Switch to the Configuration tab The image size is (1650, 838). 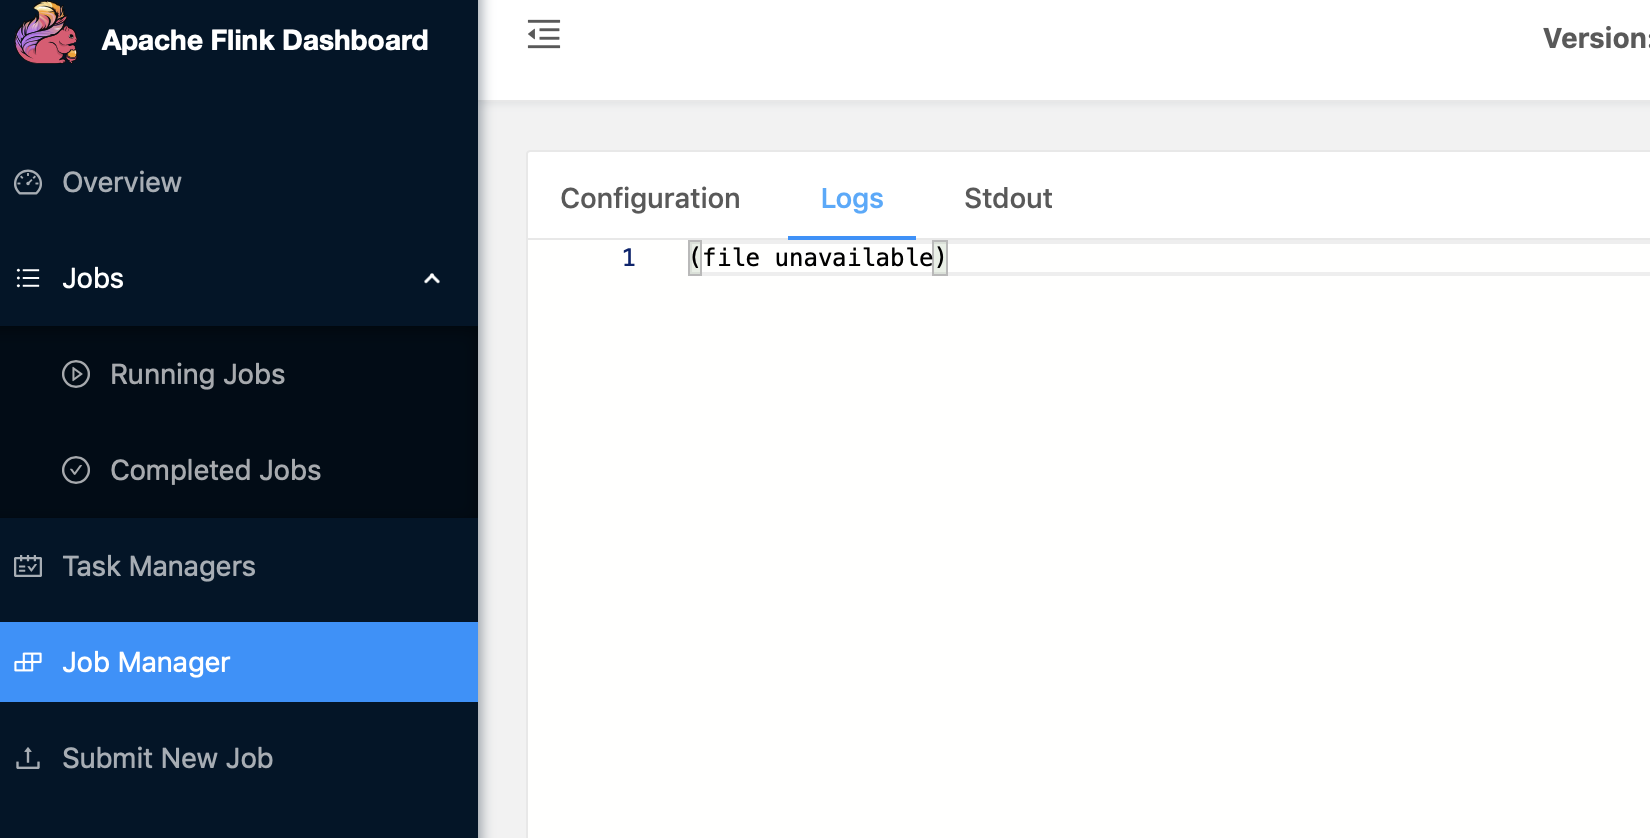click(x=650, y=198)
